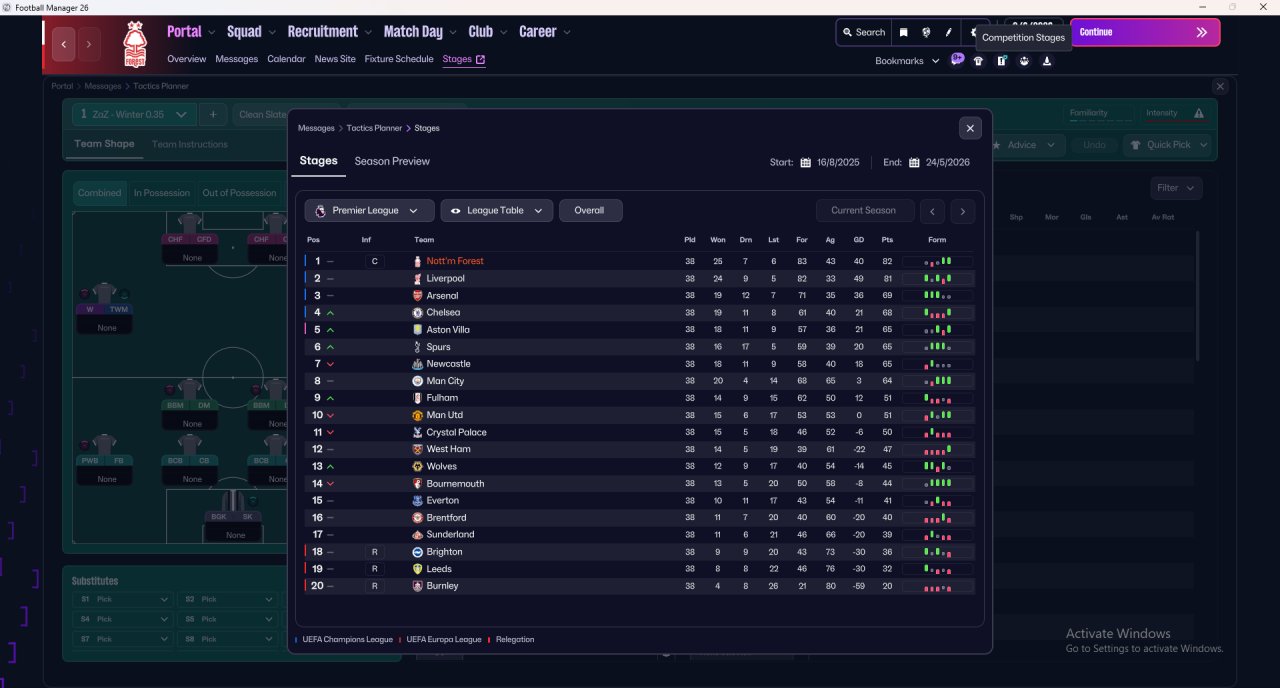Viewport: 1280px width, 688px height.
Task: Expand the Recruitment menu chevron
Action: coord(368,33)
